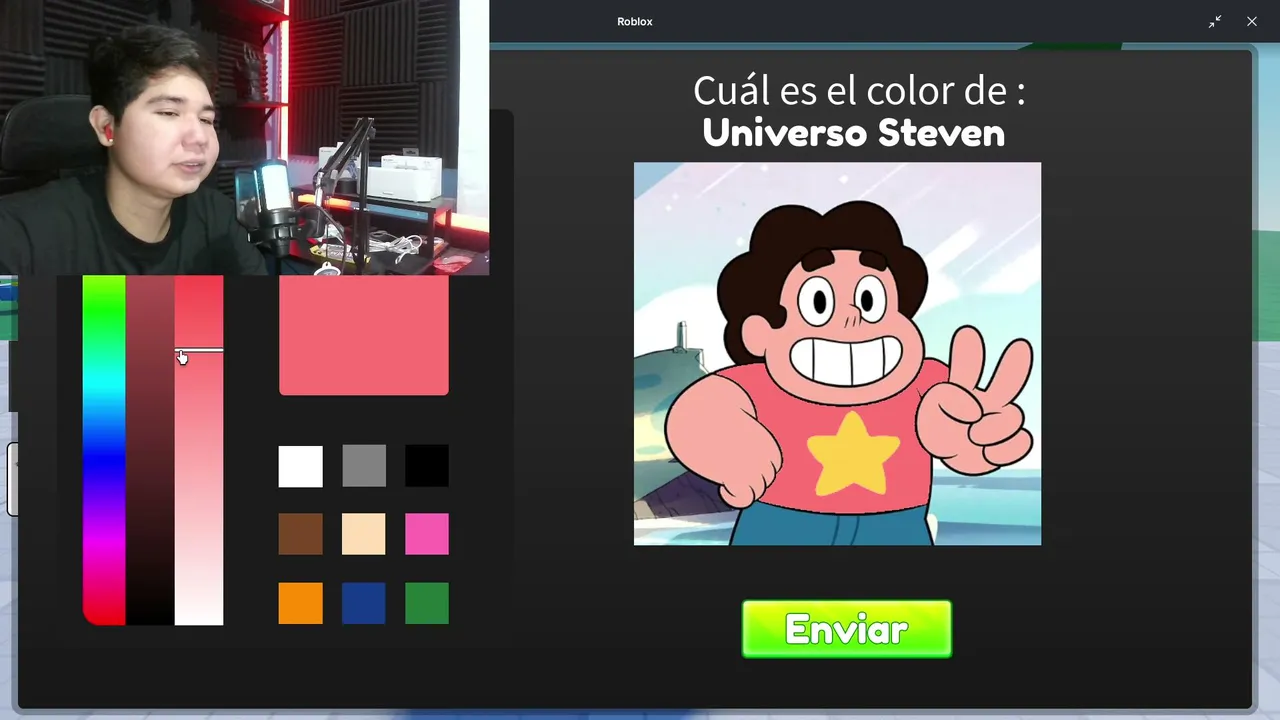1280x720 pixels.
Task: Click the Roblox title bar text
Action: [635, 22]
